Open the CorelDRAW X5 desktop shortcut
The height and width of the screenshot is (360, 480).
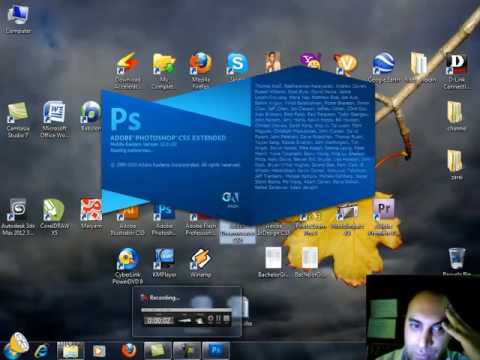click(54, 217)
